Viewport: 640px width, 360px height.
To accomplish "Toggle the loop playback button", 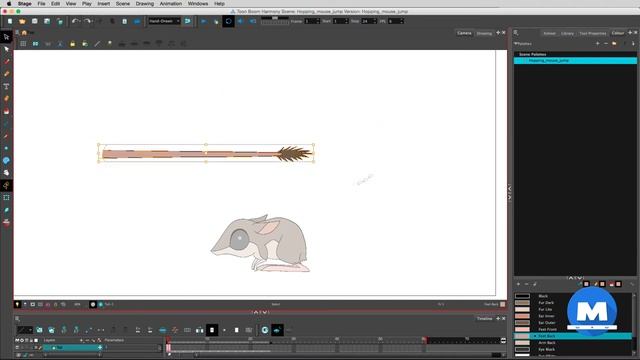I will 228,21.
